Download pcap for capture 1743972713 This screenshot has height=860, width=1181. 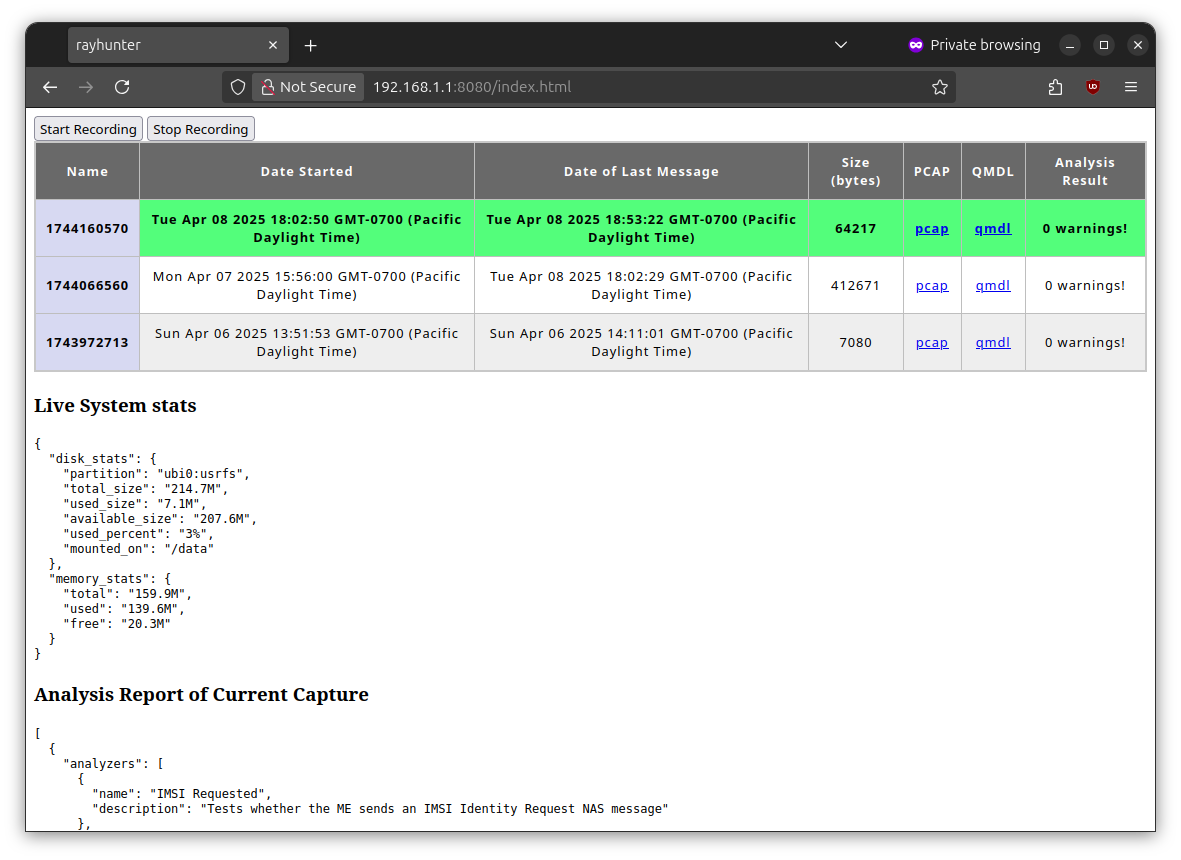(x=931, y=342)
